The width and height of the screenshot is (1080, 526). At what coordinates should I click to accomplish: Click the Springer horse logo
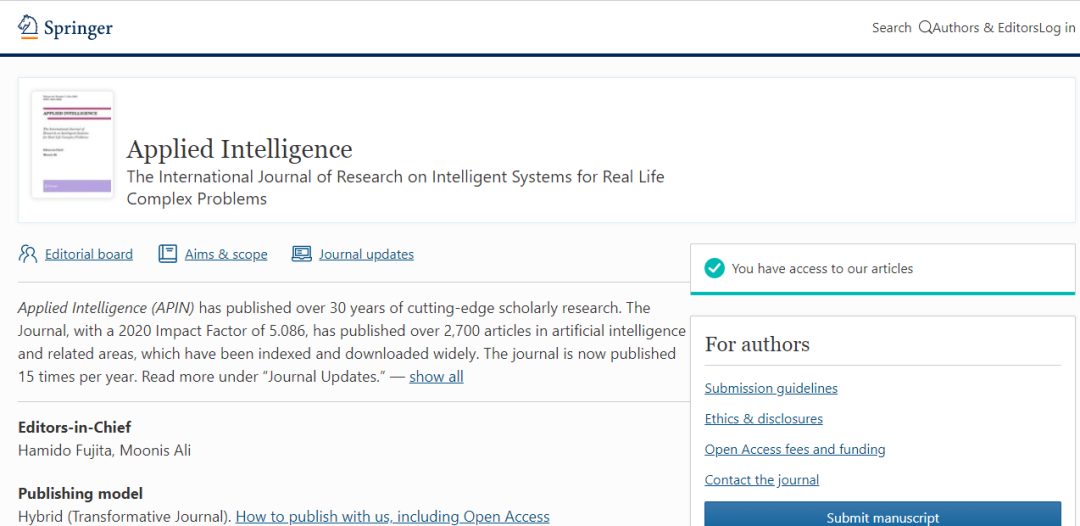(x=28, y=27)
